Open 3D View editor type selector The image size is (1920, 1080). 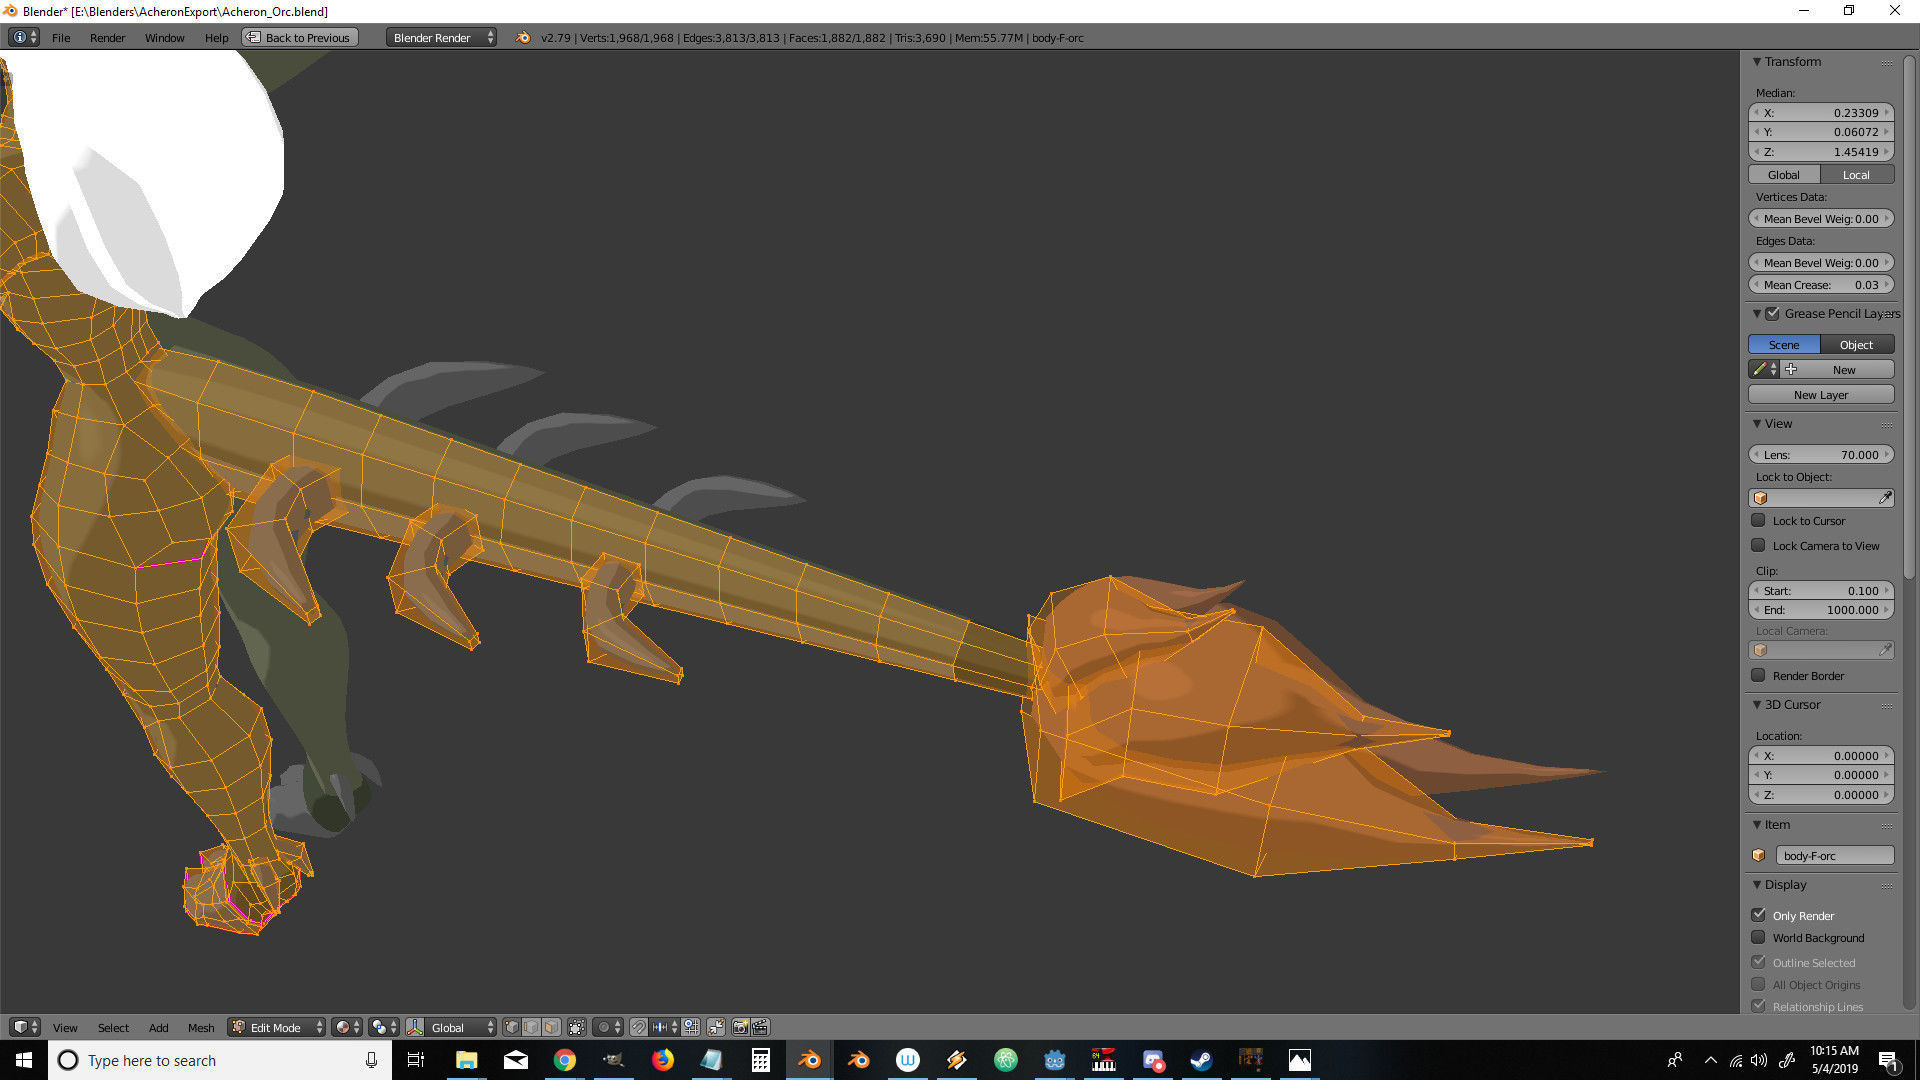(25, 1027)
